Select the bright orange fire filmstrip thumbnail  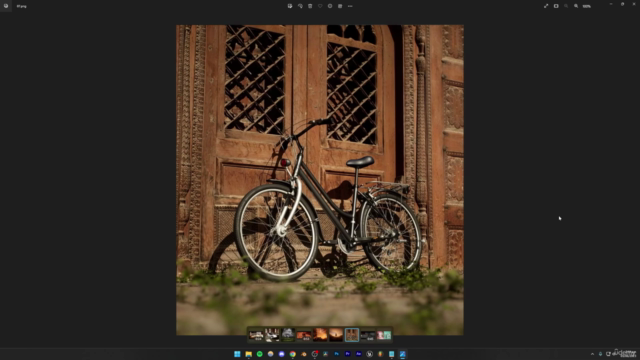click(x=320, y=335)
